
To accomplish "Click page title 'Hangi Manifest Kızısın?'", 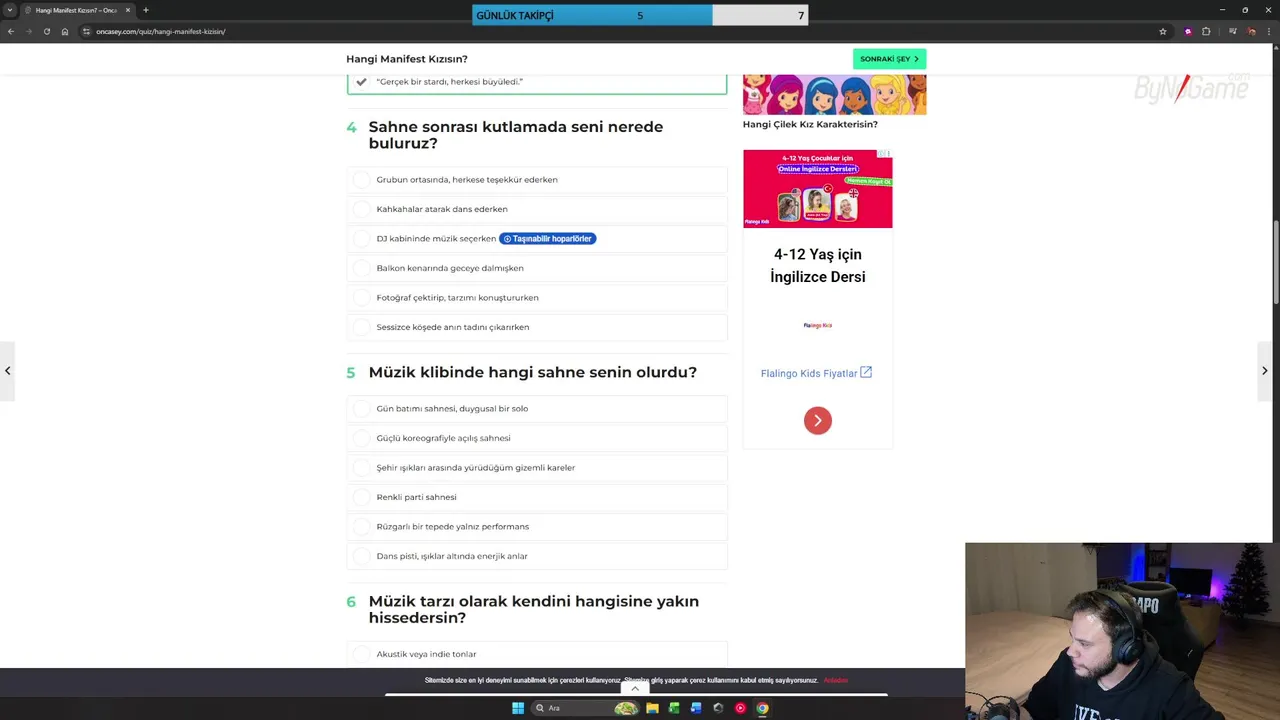I will coord(407,59).
